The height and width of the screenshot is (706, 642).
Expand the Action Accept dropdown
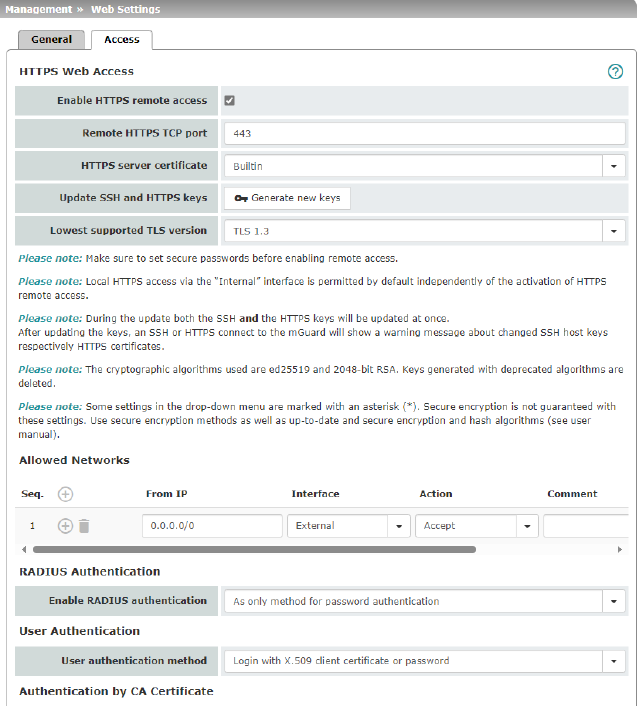(x=476, y=526)
